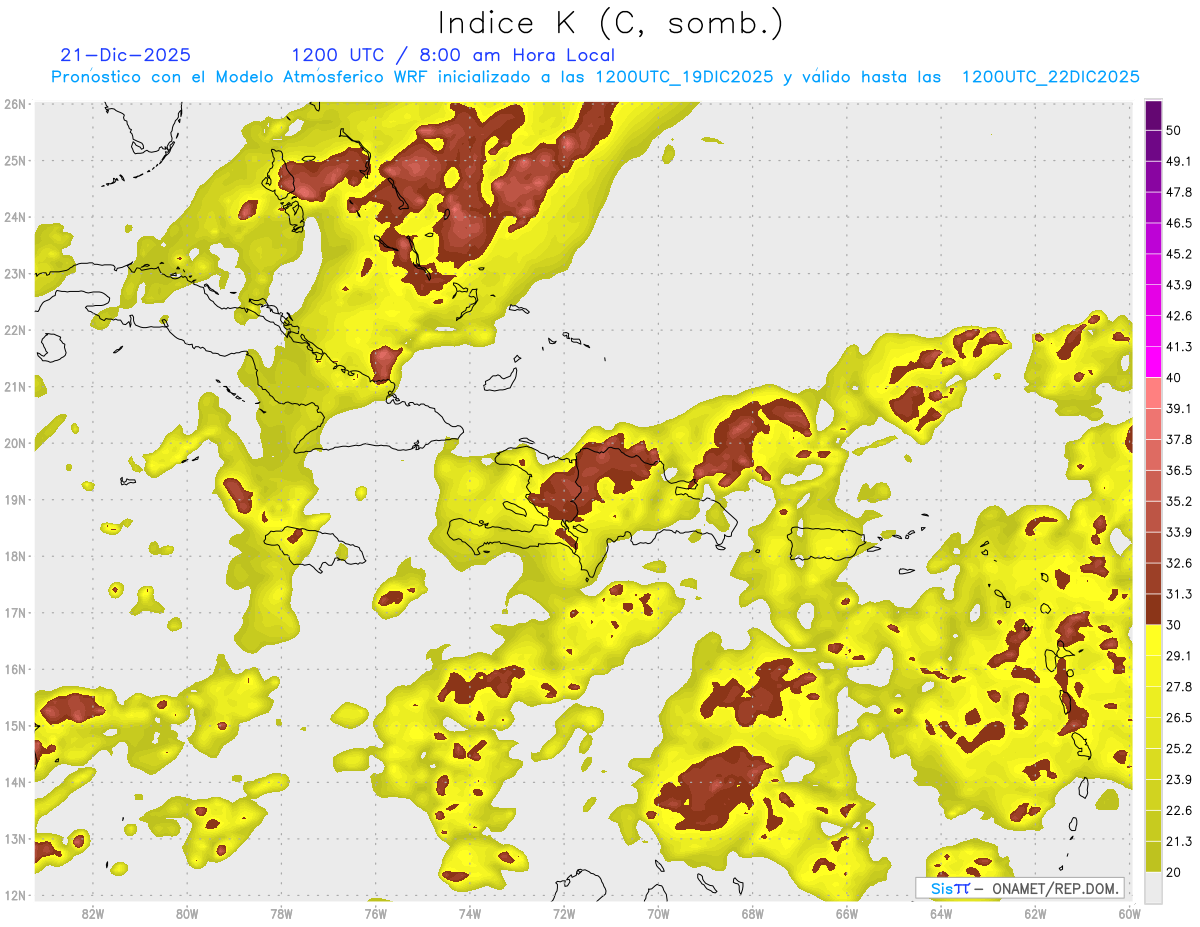1200x927 pixels.
Task: Select the colorbar value 33.9
Action: tap(1179, 532)
